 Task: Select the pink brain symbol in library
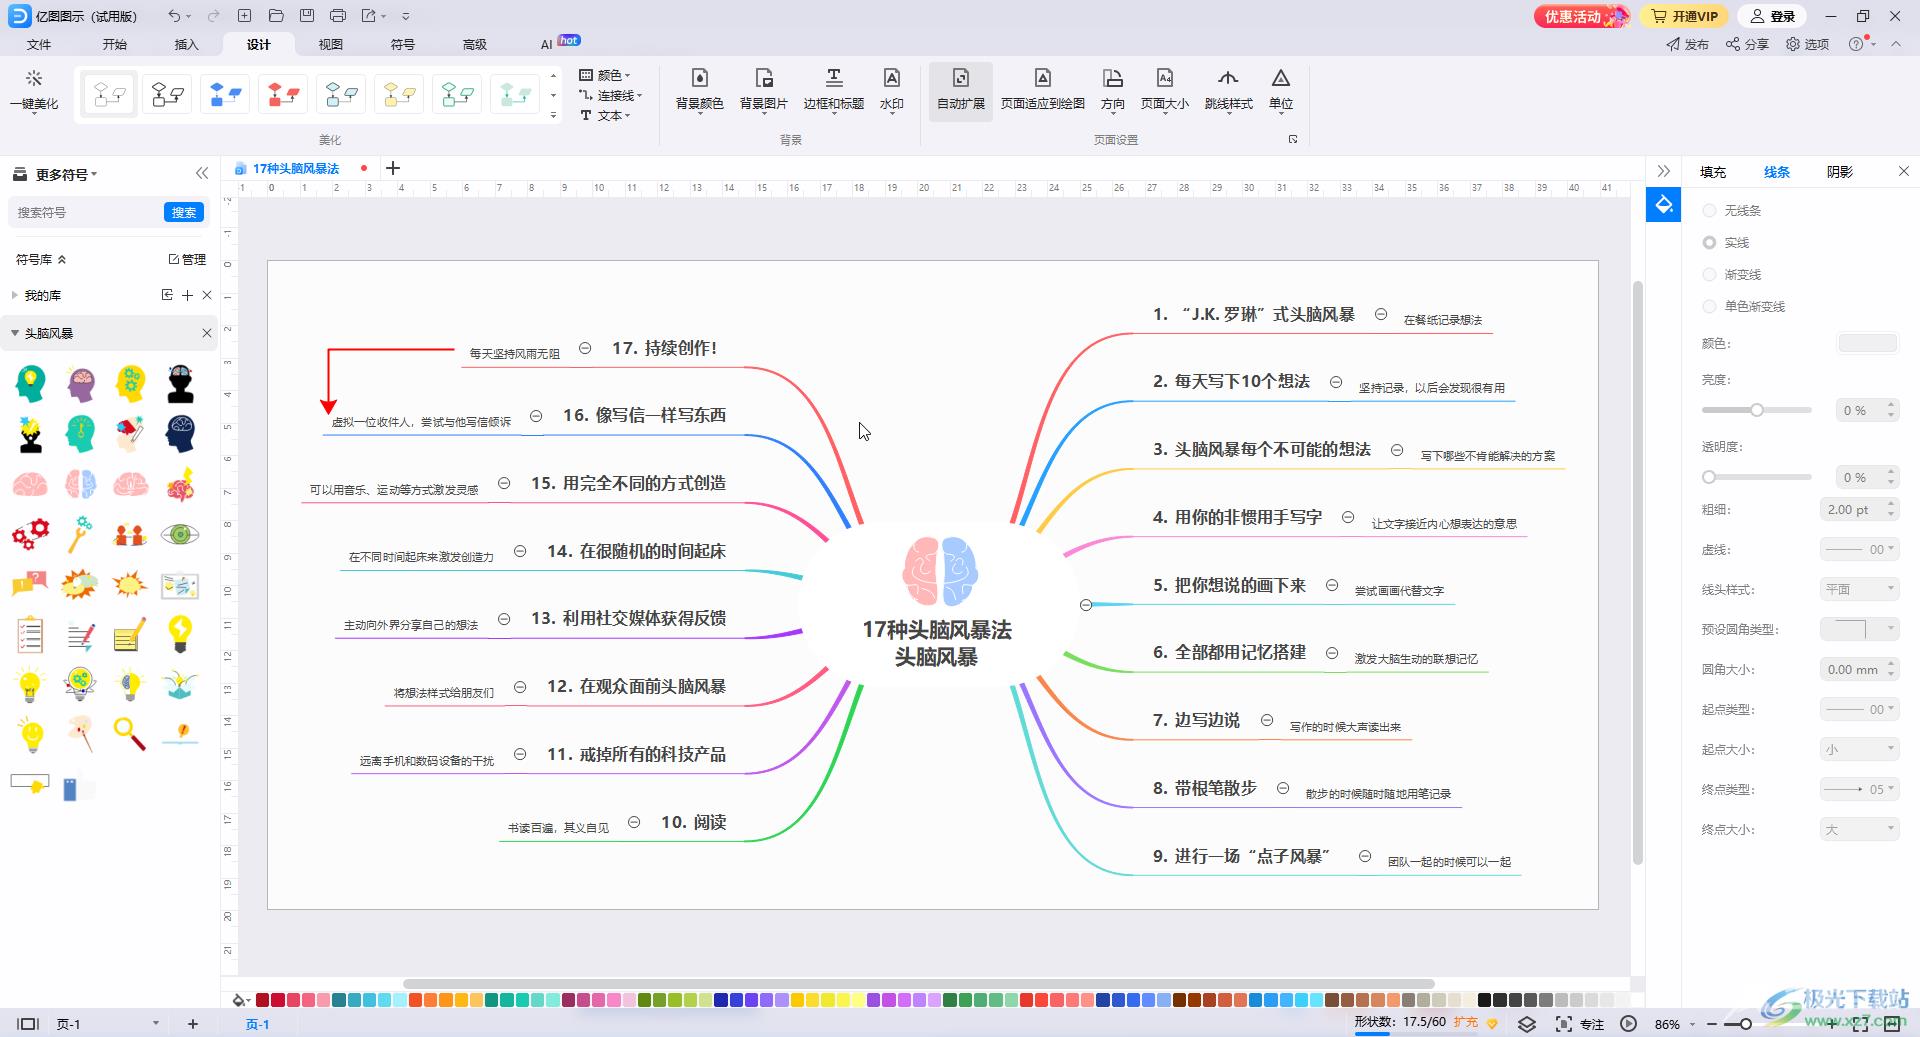(x=30, y=484)
